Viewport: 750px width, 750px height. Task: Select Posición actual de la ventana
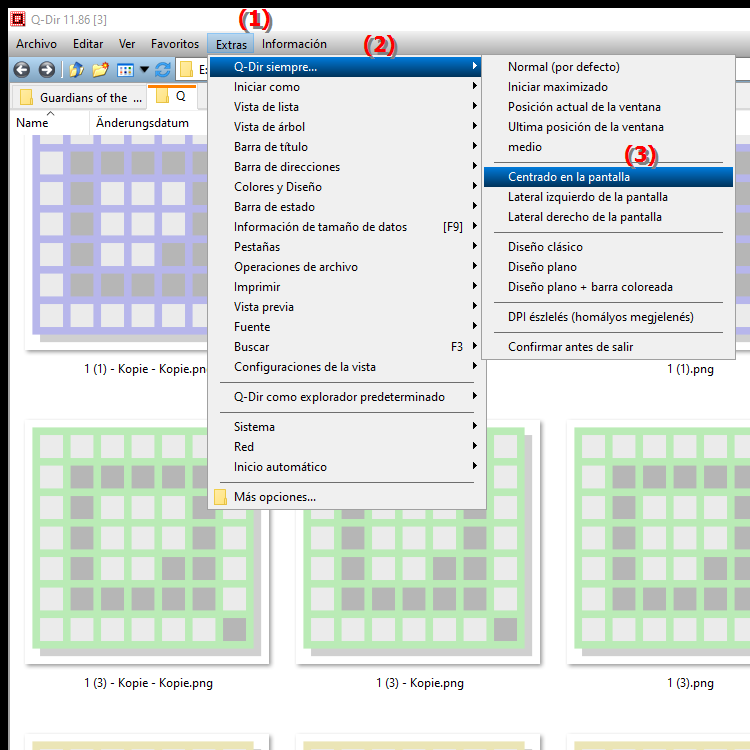click(x=608, y=107)
